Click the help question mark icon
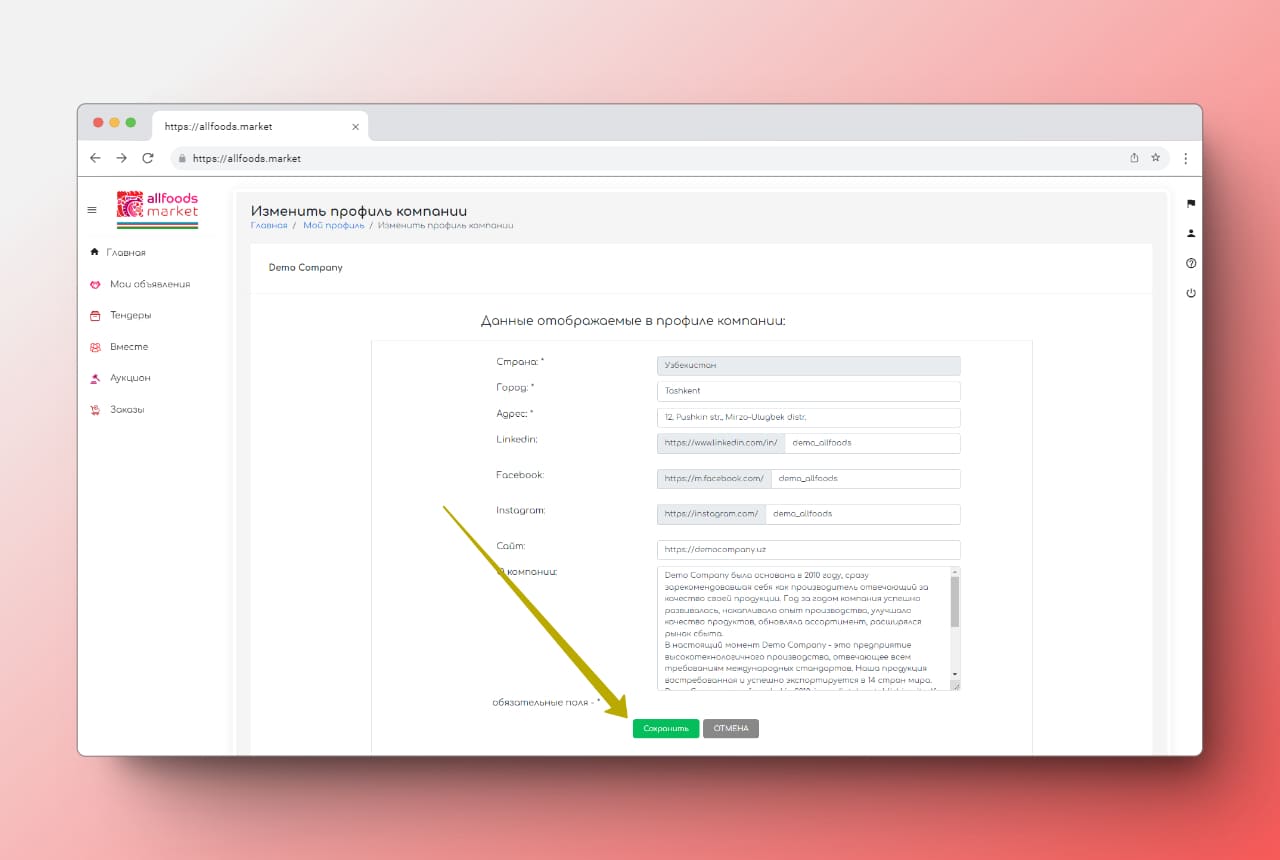Image resolution: width=1280 pixels, height=860 pixels. pyautogui.click(x=1191, y=263)
